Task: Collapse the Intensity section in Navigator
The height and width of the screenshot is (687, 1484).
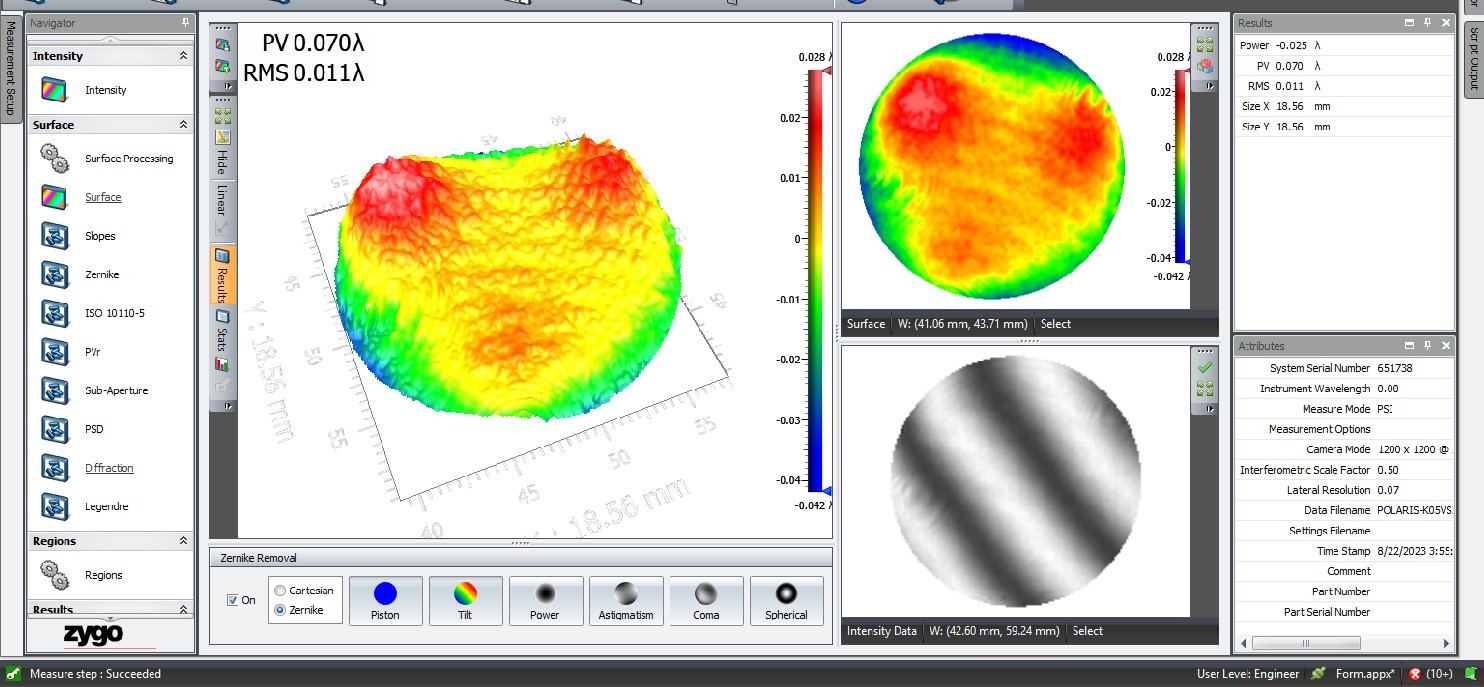Action: (x=183, y=56)
